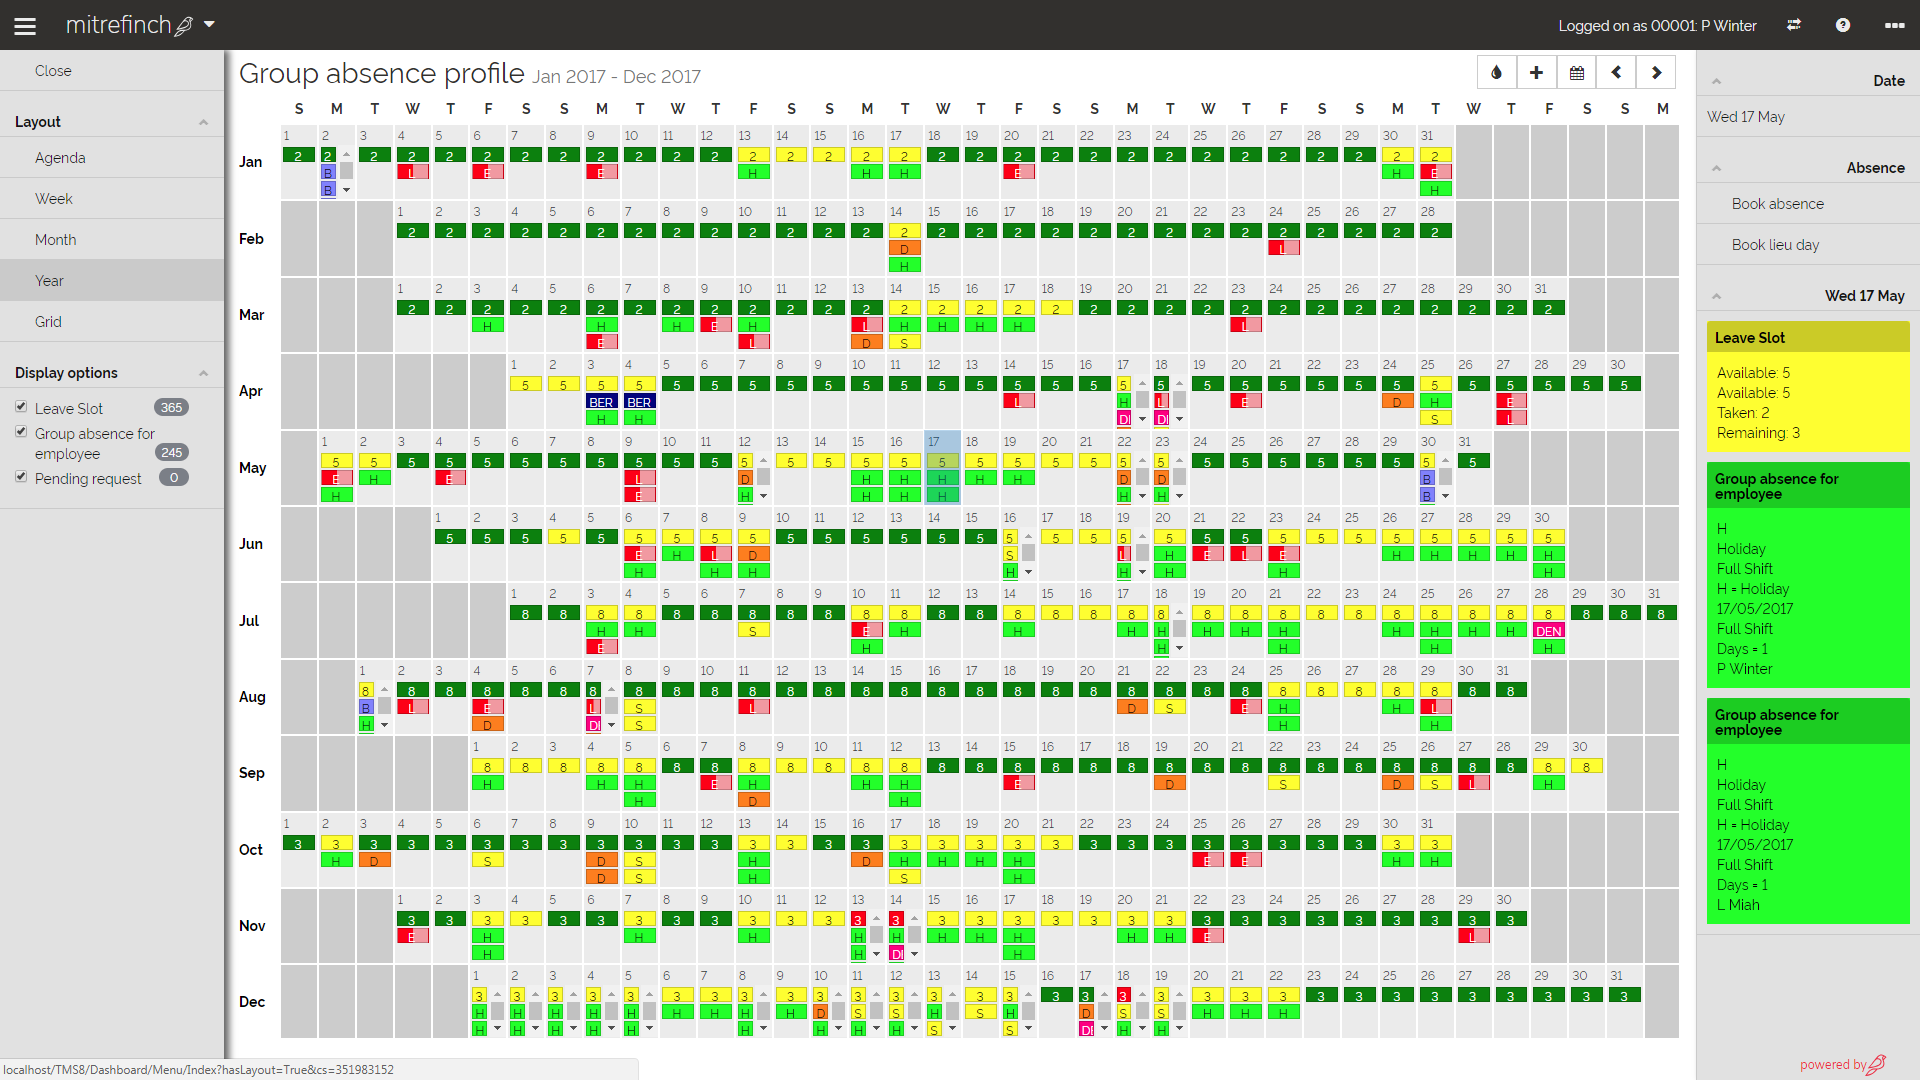Screen dimensions: 1920x1080
Task: Toggle Group absence for employee checkbox
Action: (x=21, y=432)
